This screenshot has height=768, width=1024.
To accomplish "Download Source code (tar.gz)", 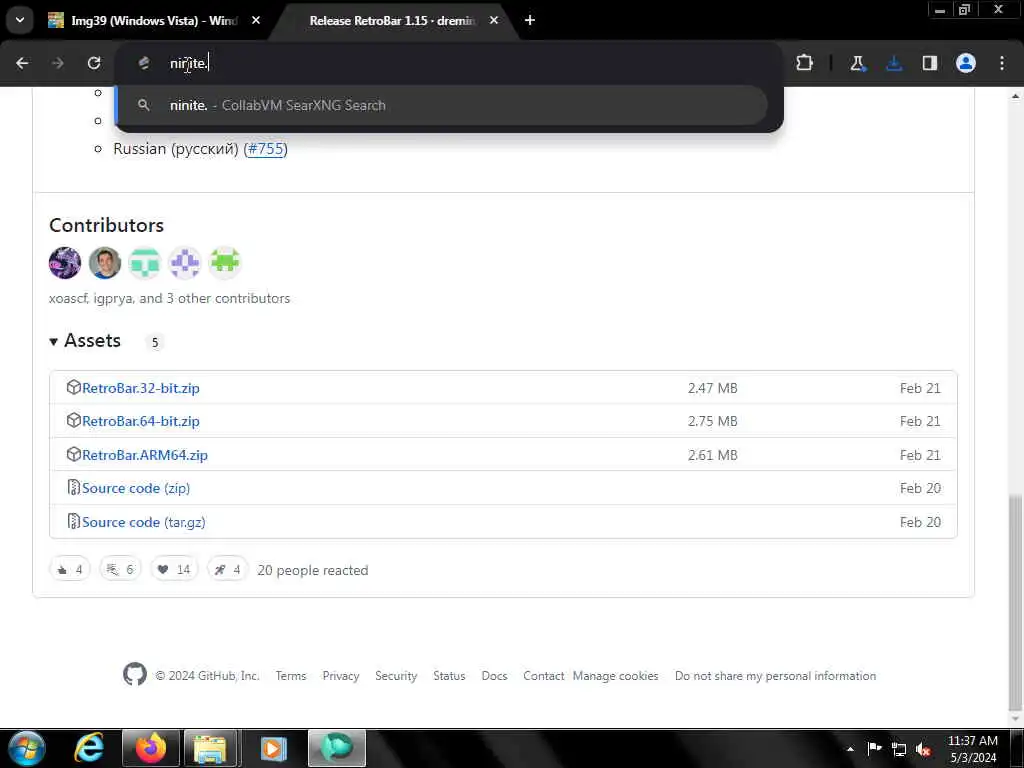I will [x=144, y=522].
